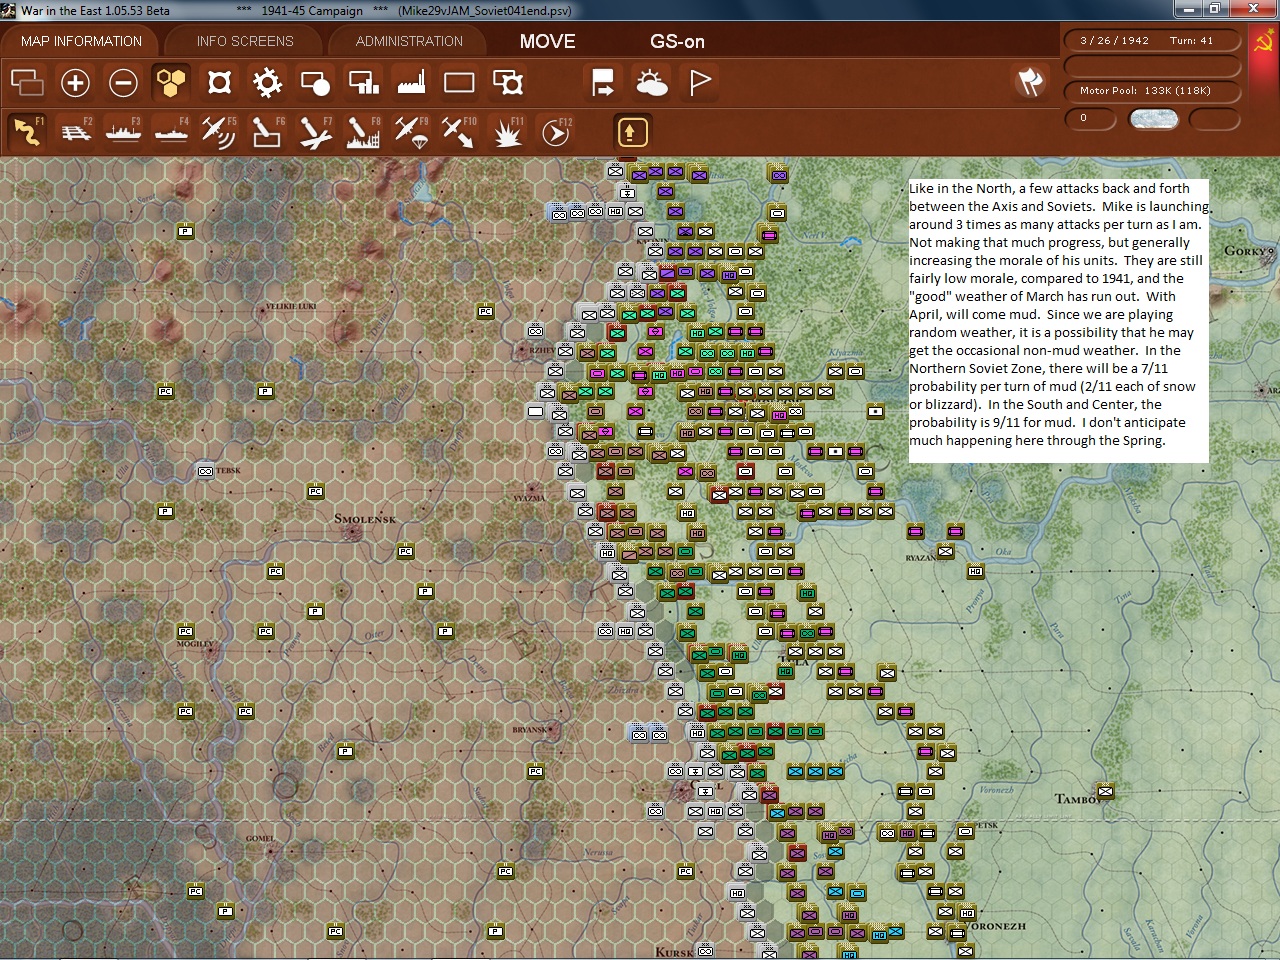Screen dimensions: 1280x960
Task: Select the F6 bomb unit mode
Action: (267, 131)
